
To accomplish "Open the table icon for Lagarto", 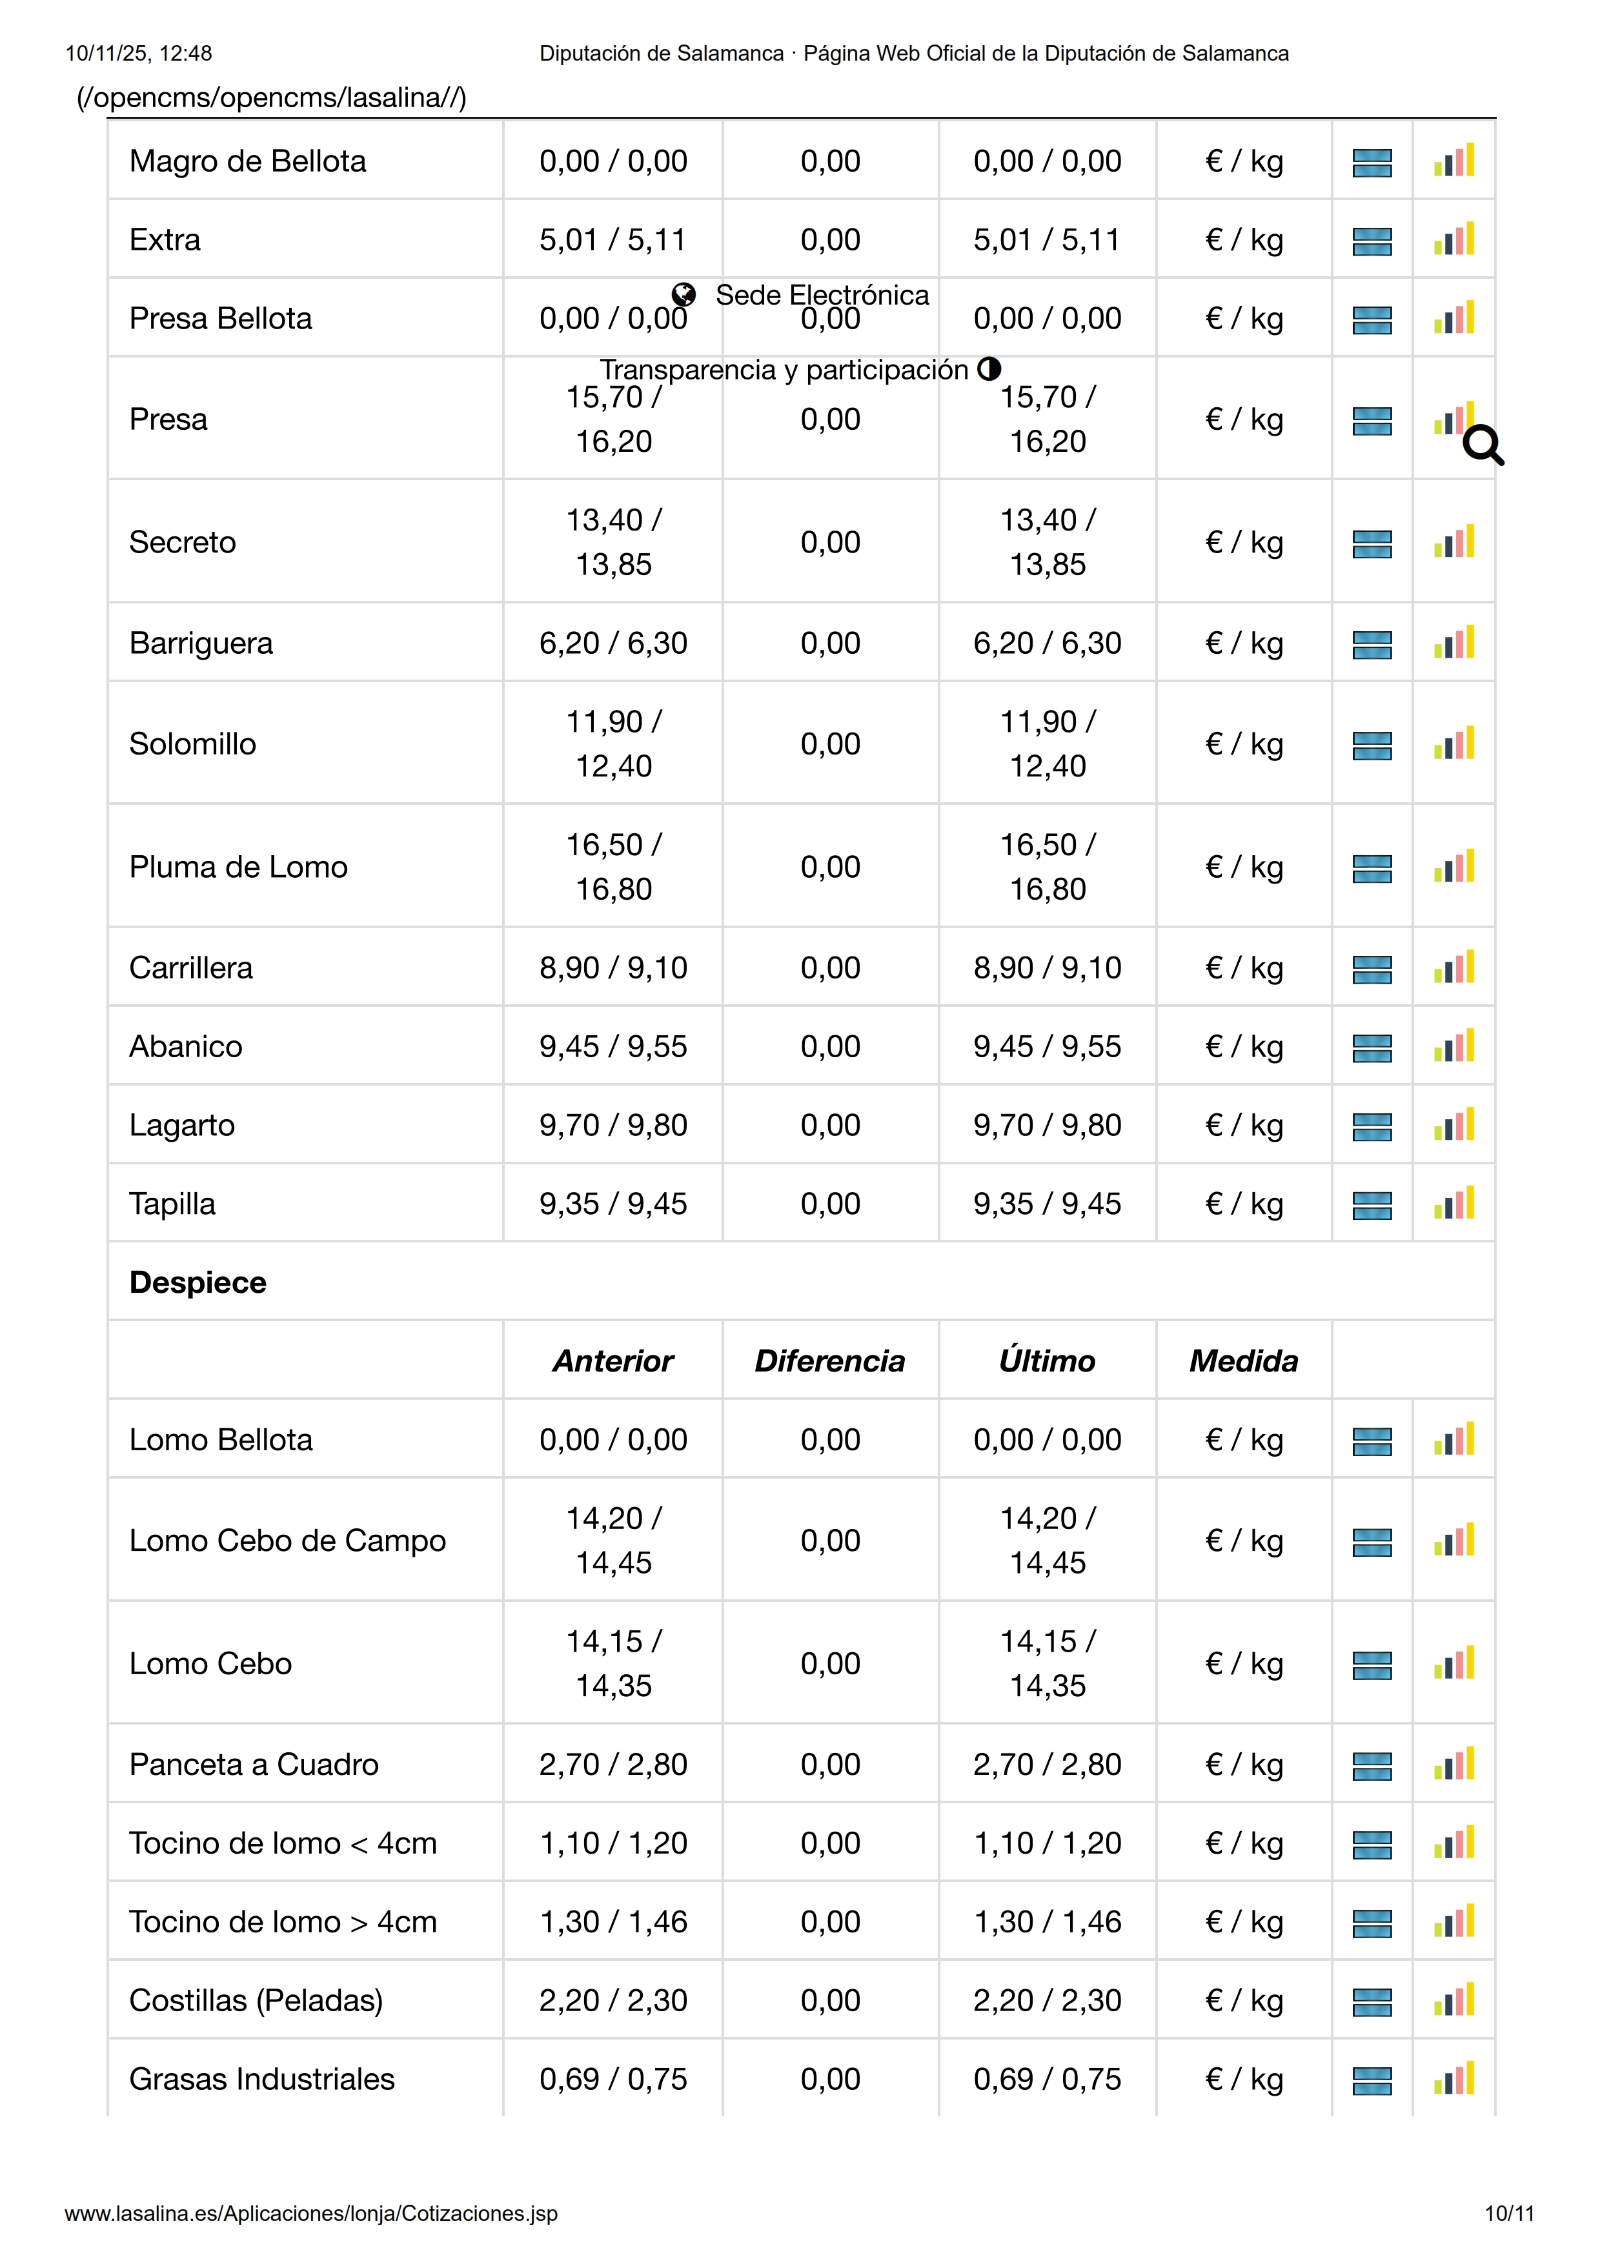I will click(x=1371, y=1126).
